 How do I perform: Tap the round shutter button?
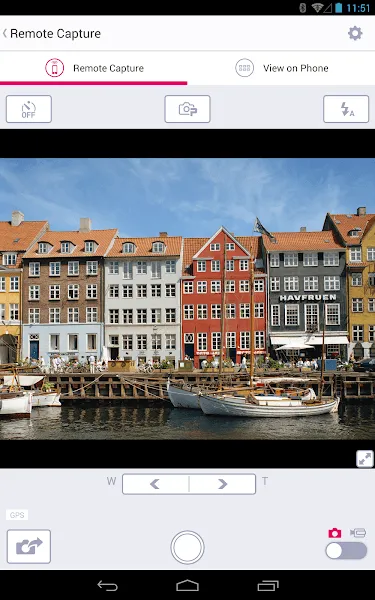click(x=187, y=547)
